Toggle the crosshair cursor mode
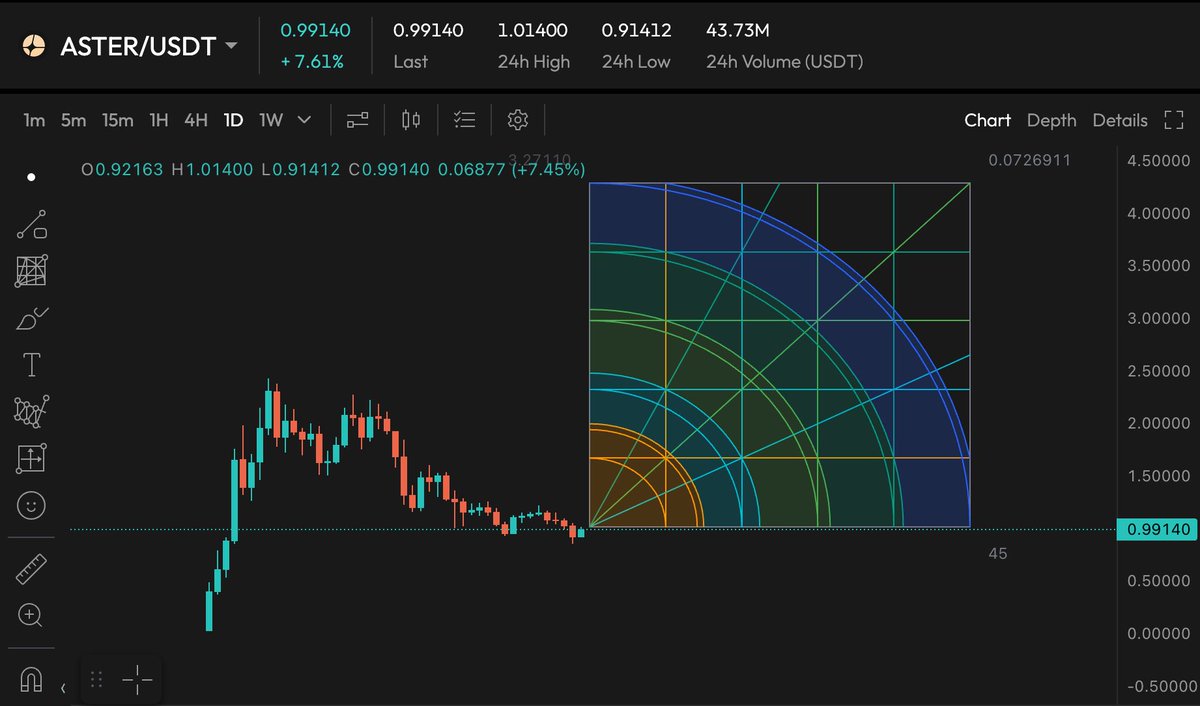The image size is (1200, 706). pyautogui.click(x=137, y=678)
